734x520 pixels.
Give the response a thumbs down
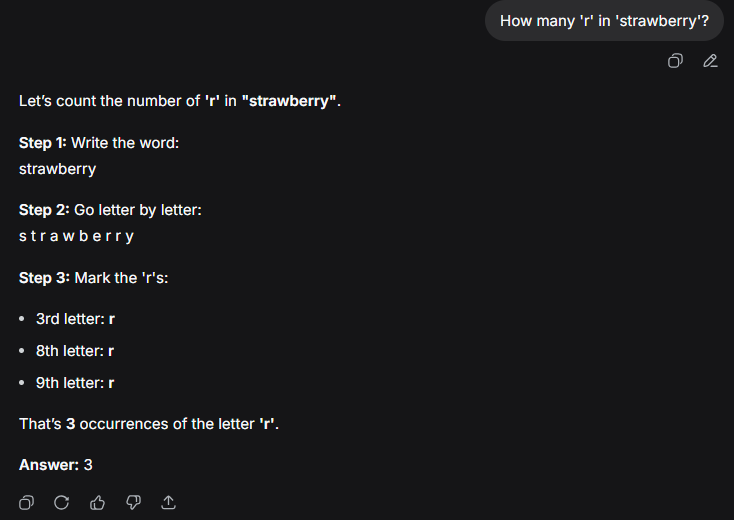pos(132,502)
